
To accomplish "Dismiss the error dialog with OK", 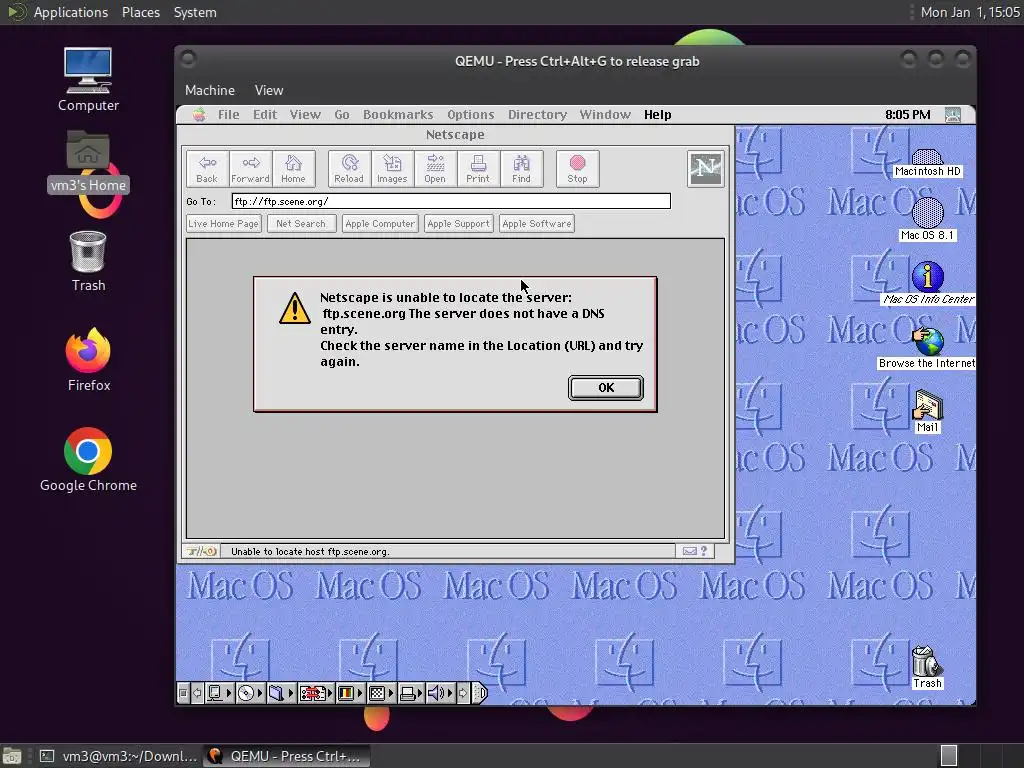I will (x=606, y=387).
